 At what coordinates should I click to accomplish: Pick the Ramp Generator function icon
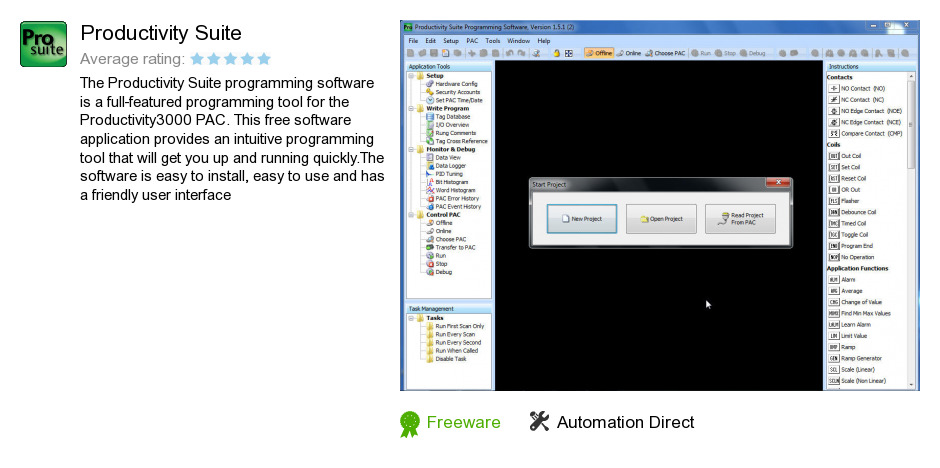point(833,358)
